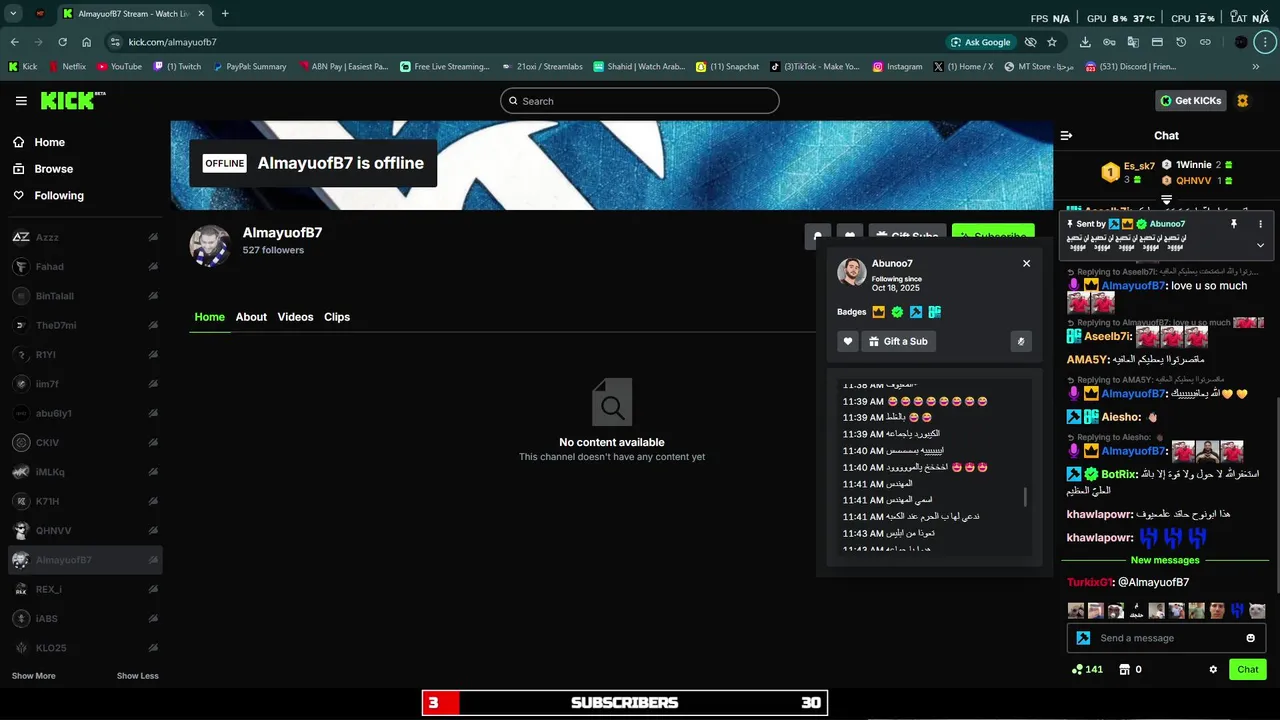Click the gold crown badge in user card
The height and width of the screenshot is (720, 1280).
point(879,312)
